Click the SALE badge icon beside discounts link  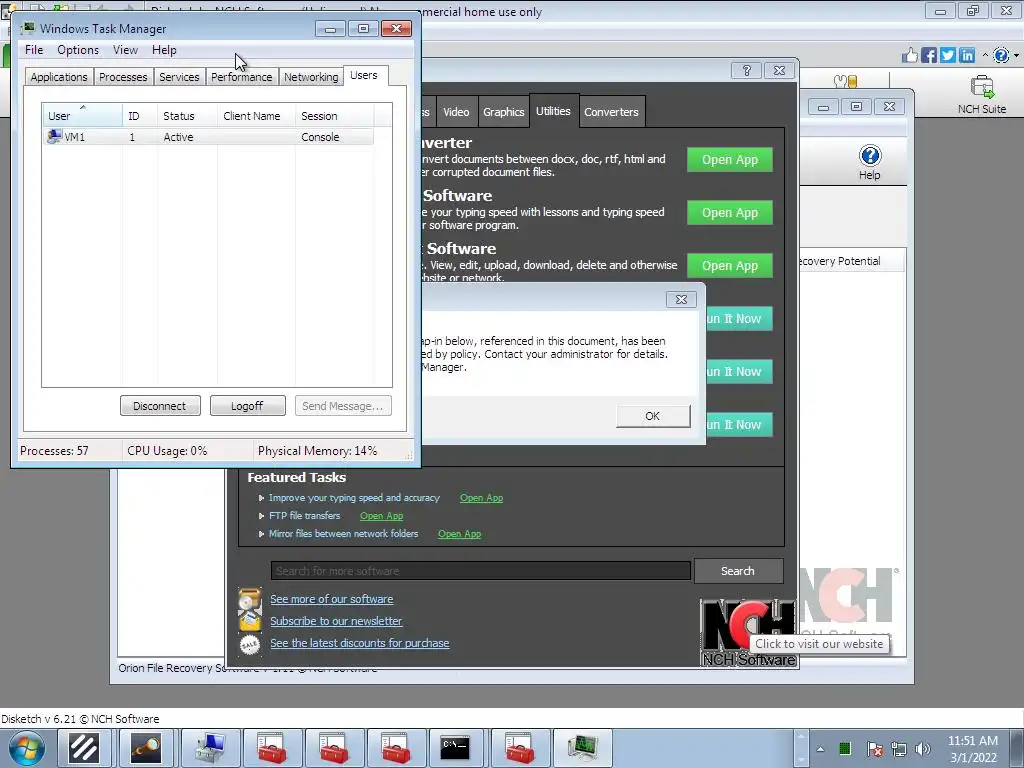[249, 644]
